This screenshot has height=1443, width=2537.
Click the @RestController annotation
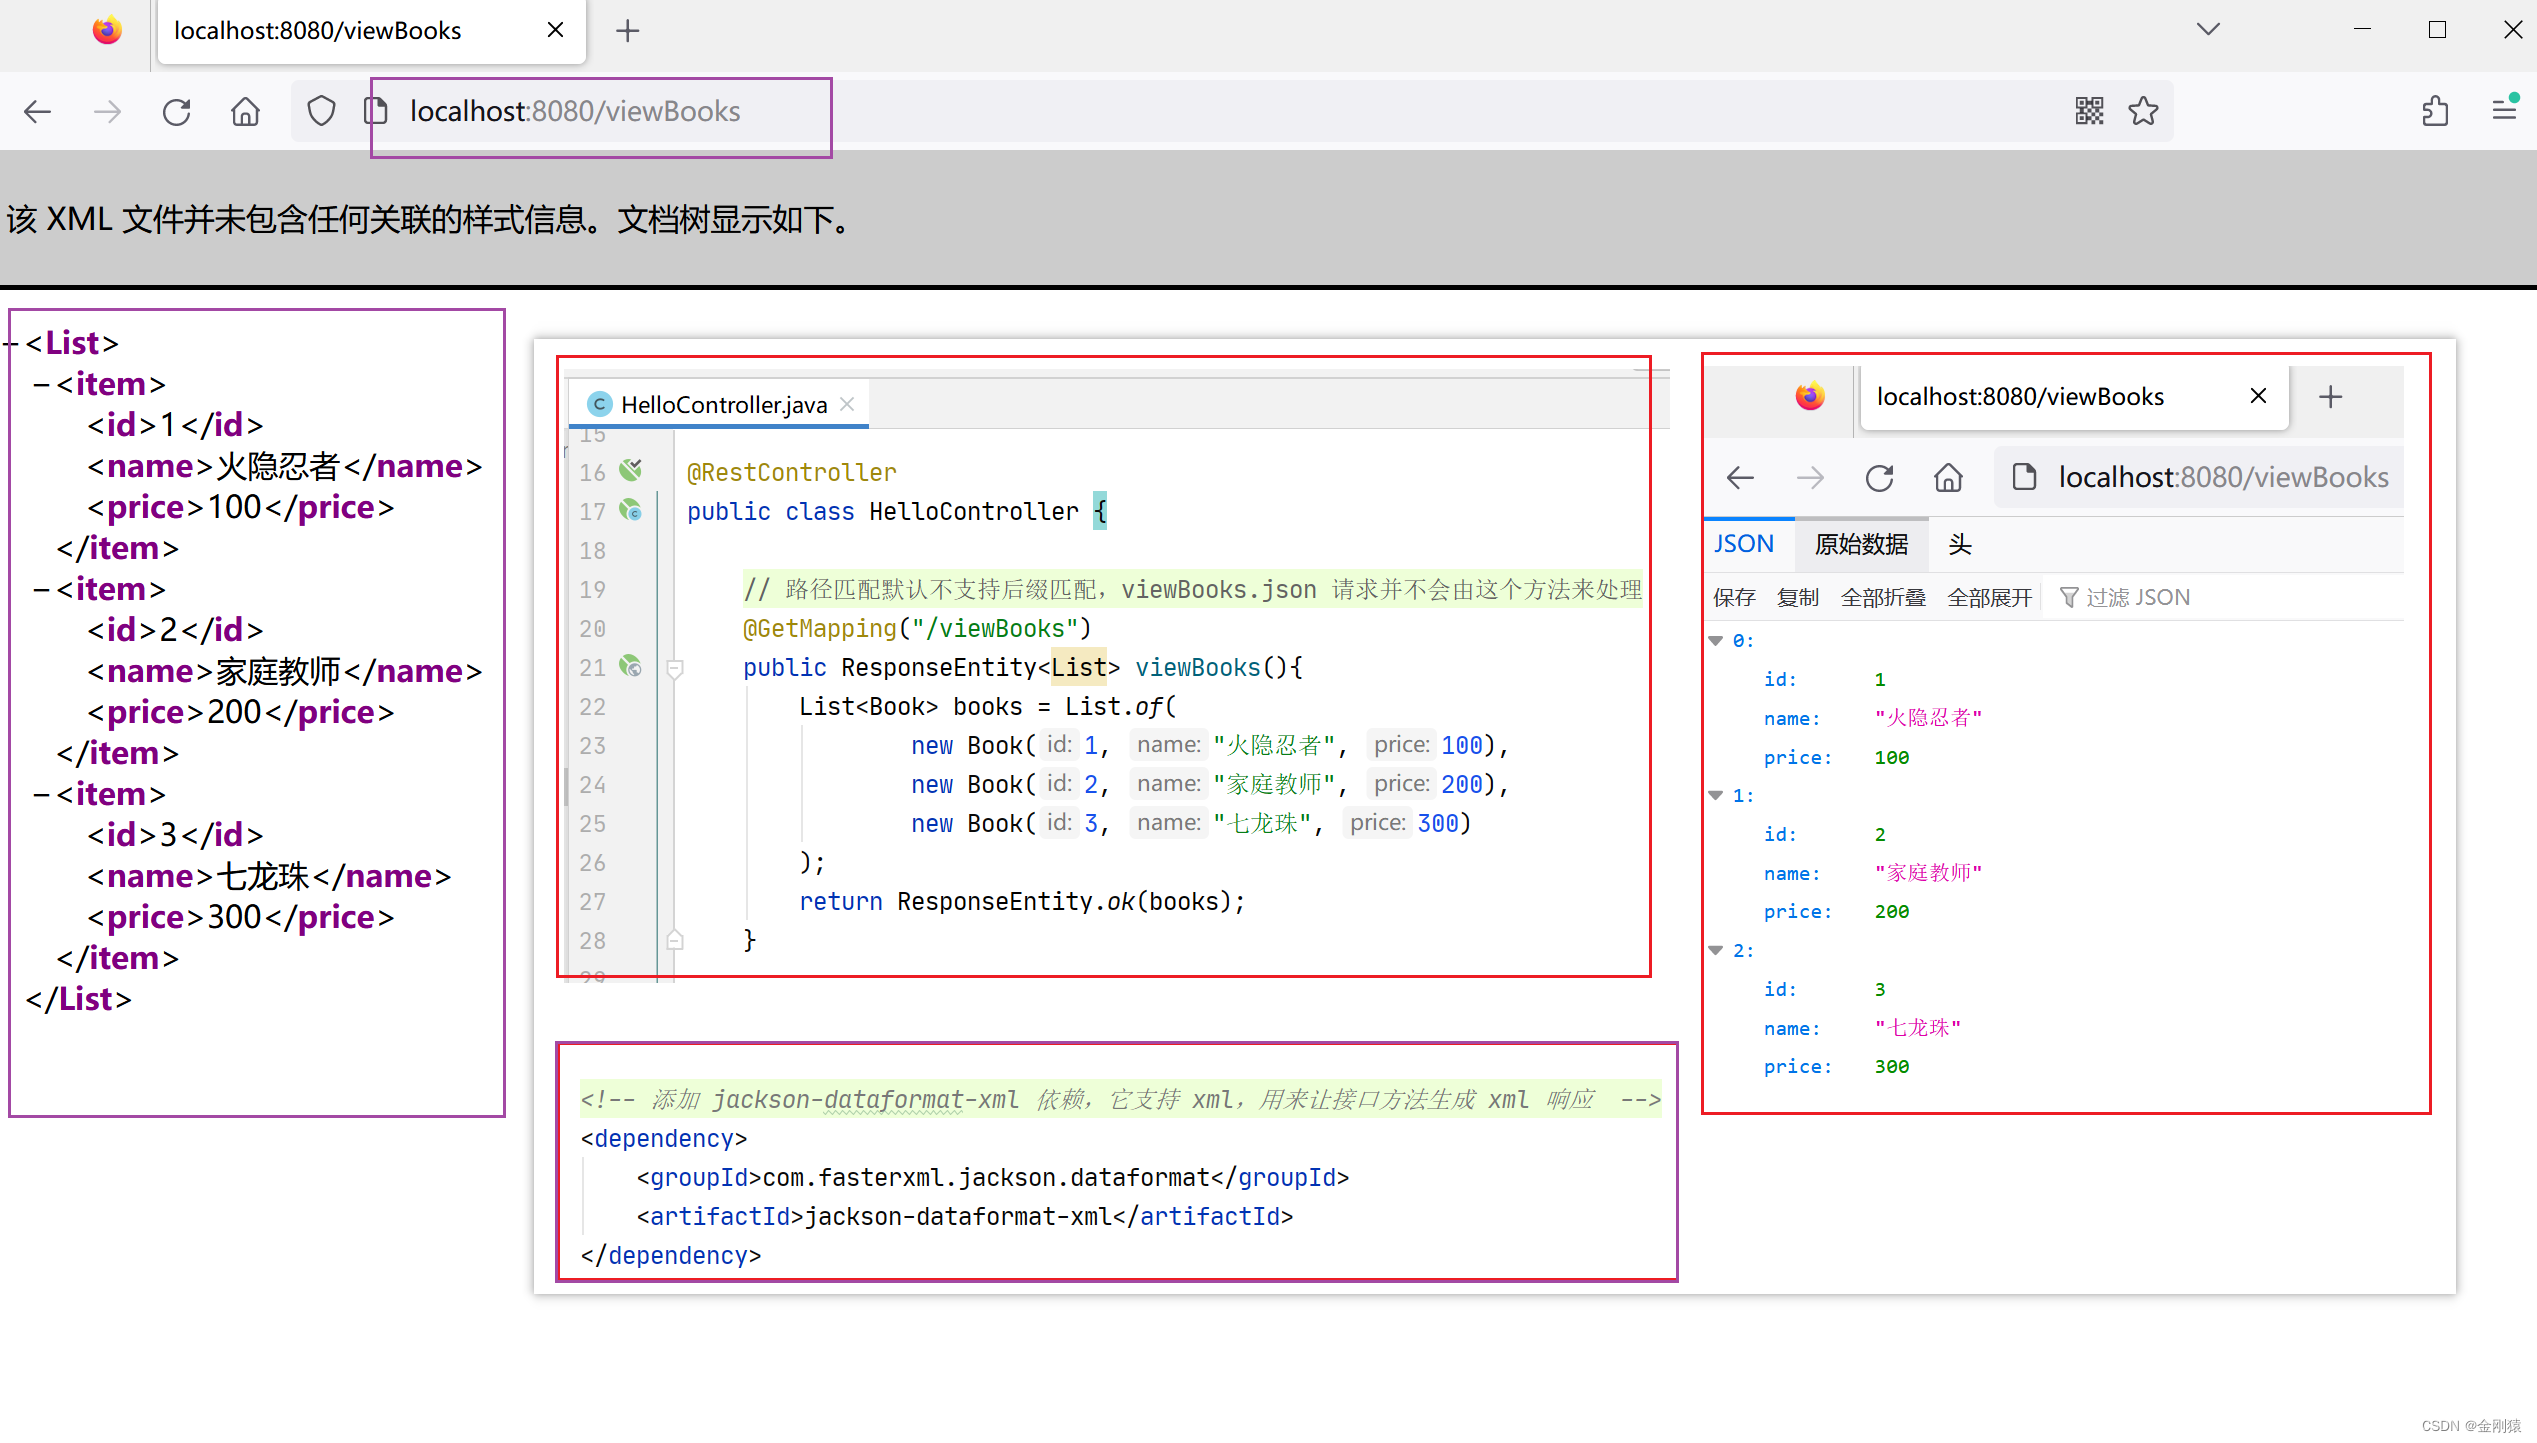[x=791, y=472]
